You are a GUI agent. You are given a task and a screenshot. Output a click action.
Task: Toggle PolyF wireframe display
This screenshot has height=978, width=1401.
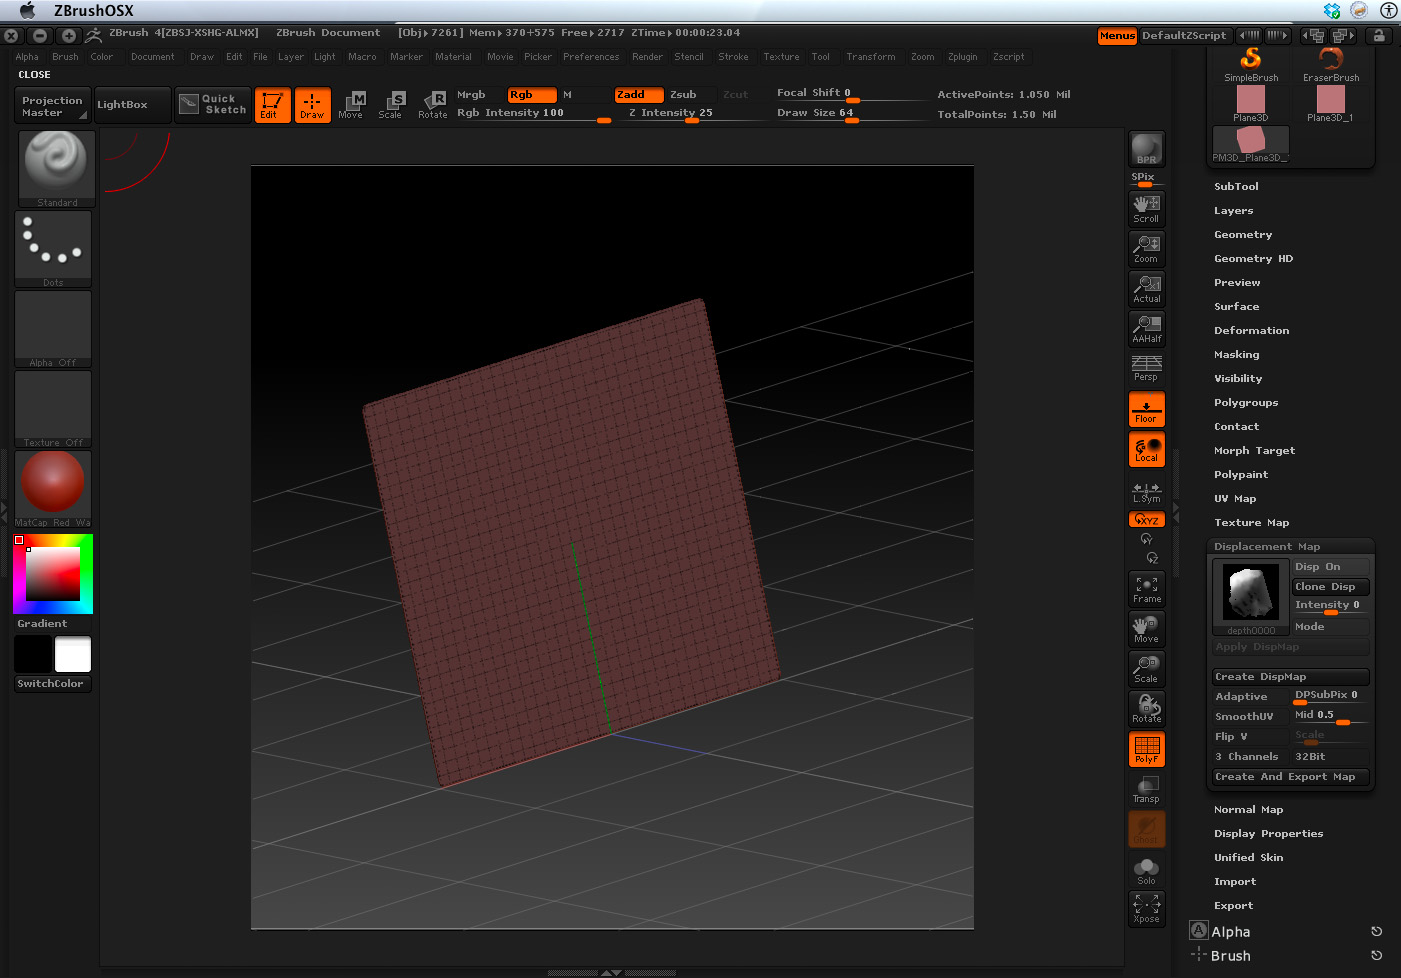pos(1146,749)
